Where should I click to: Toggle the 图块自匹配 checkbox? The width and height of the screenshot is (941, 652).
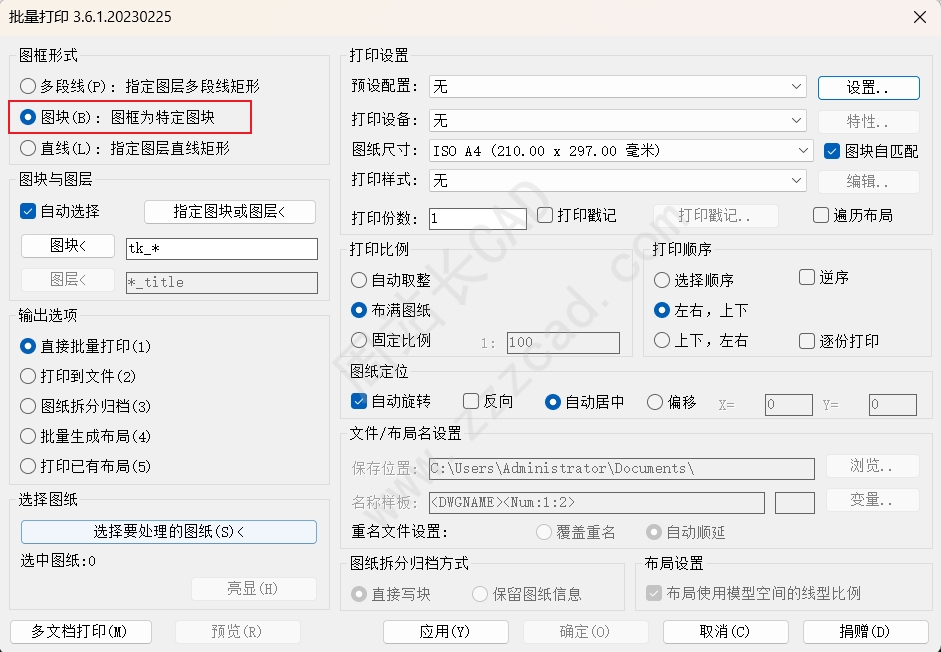pyautogui.click(x=831, y=151)
